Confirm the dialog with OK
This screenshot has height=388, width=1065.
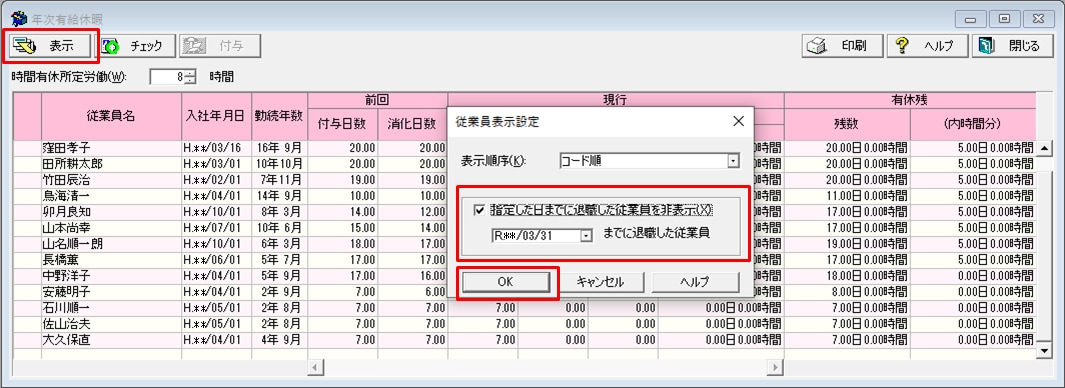(x=505, y=282)
